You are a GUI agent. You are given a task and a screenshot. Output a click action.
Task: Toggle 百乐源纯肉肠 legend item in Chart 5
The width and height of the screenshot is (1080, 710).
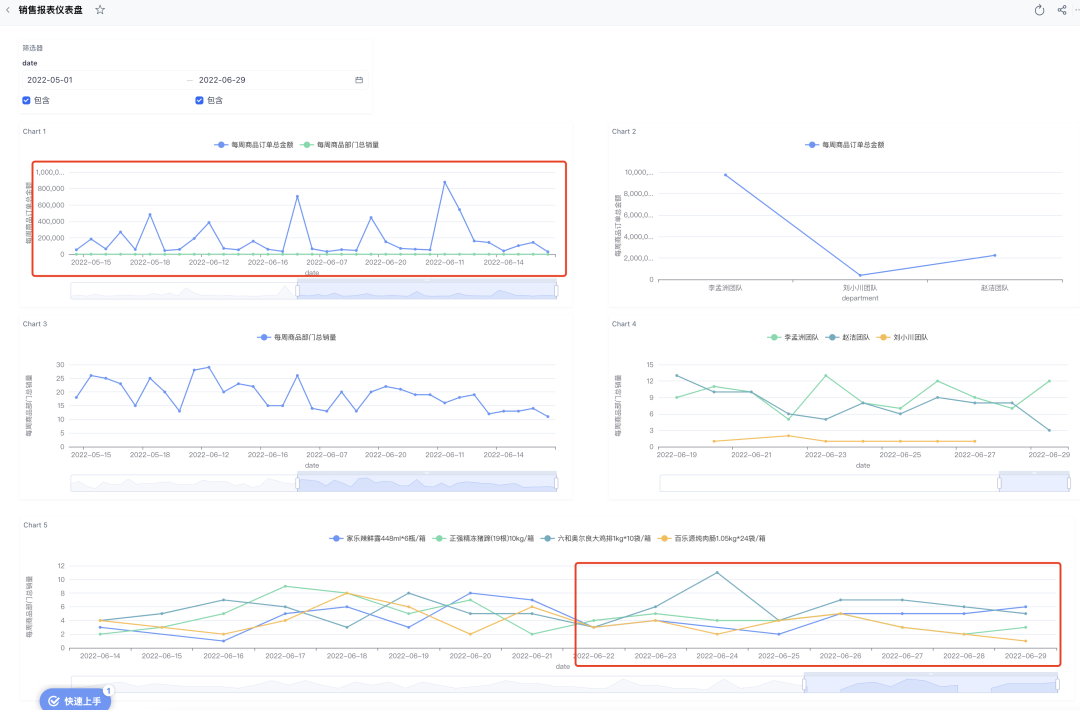coord(712,539)
